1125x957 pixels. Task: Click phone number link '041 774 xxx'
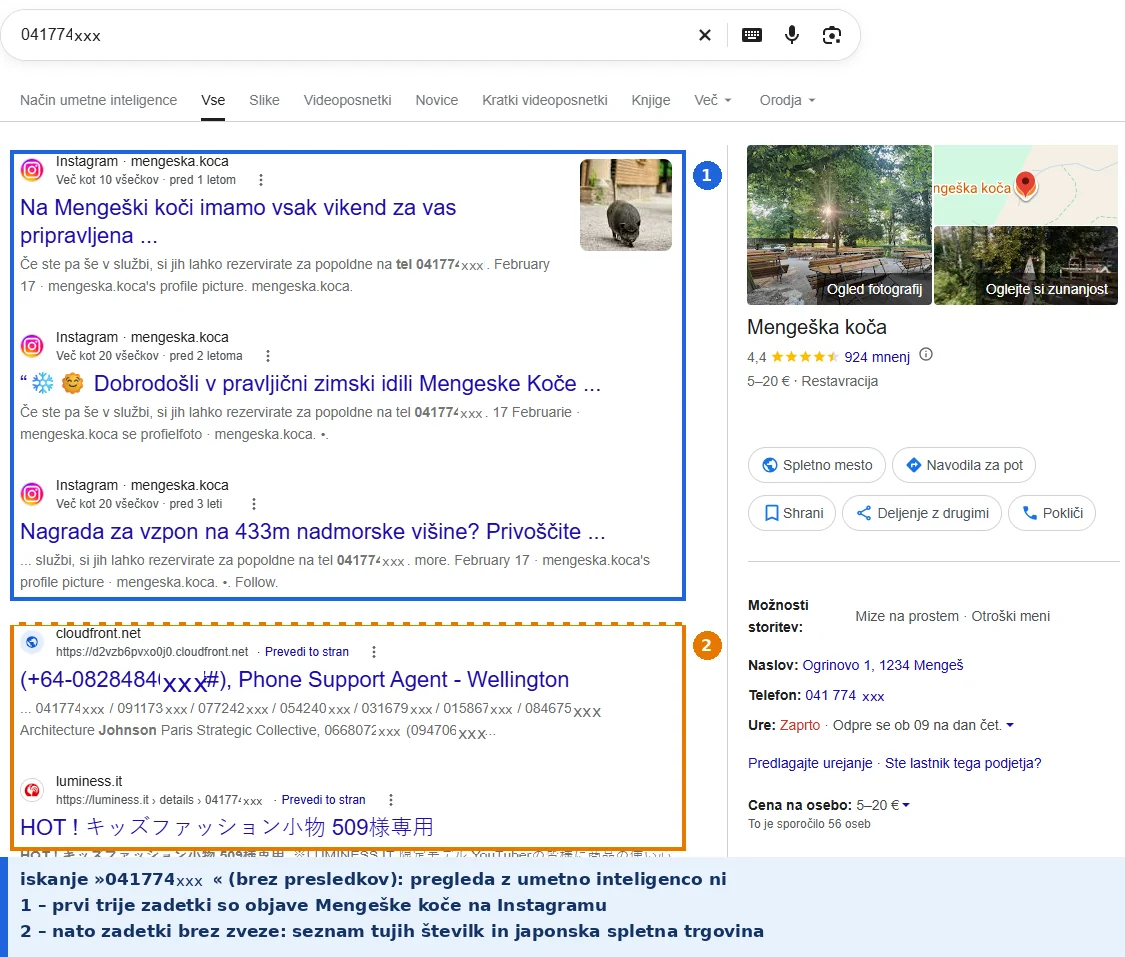pyautogui.click(x=844, y=695)
